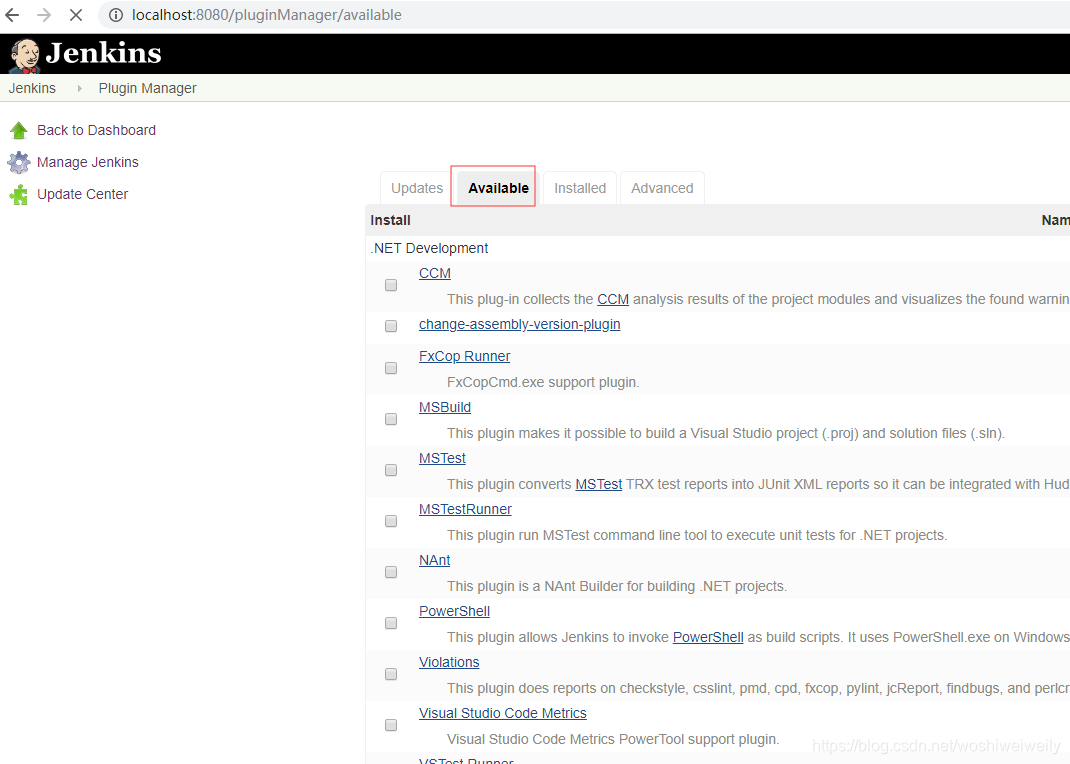Viewport: 1070px width, 764px height.
Task: Click the Install column header
Action: coord(390,220)
